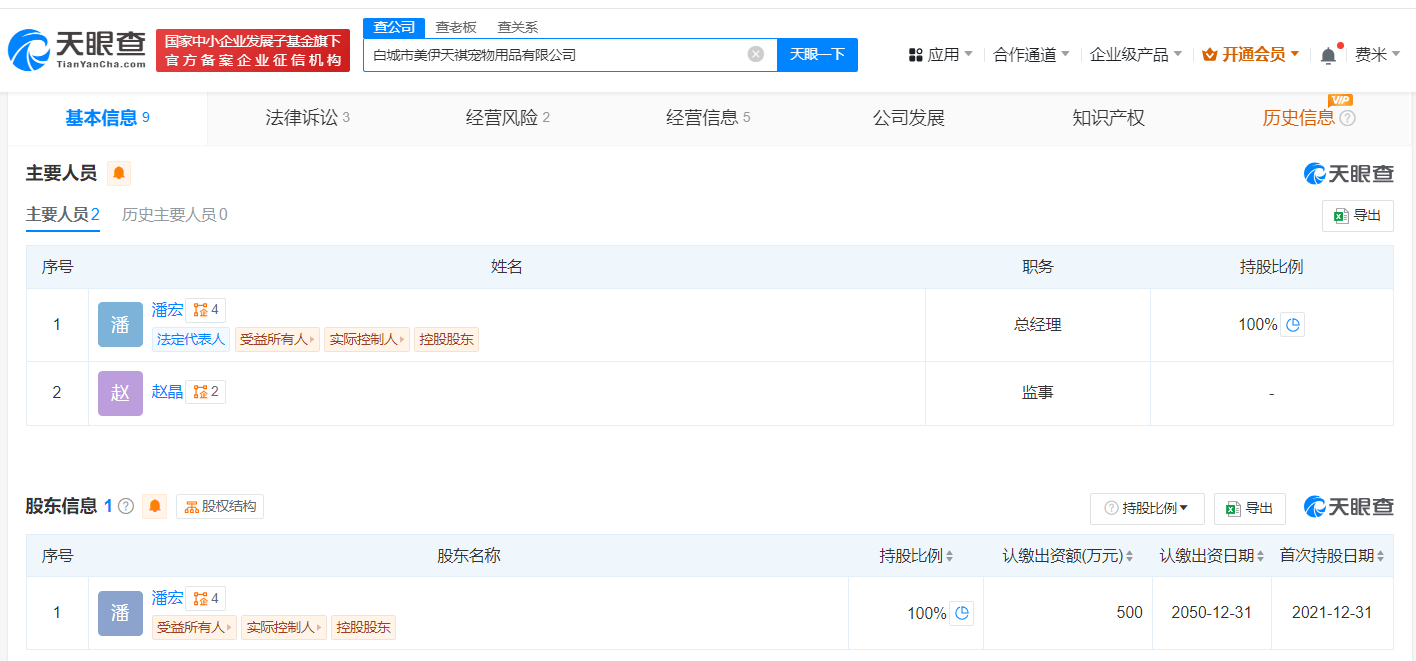Clear the search box with X icon
The height and width of the screenshot is (661, 1416).
756,54
